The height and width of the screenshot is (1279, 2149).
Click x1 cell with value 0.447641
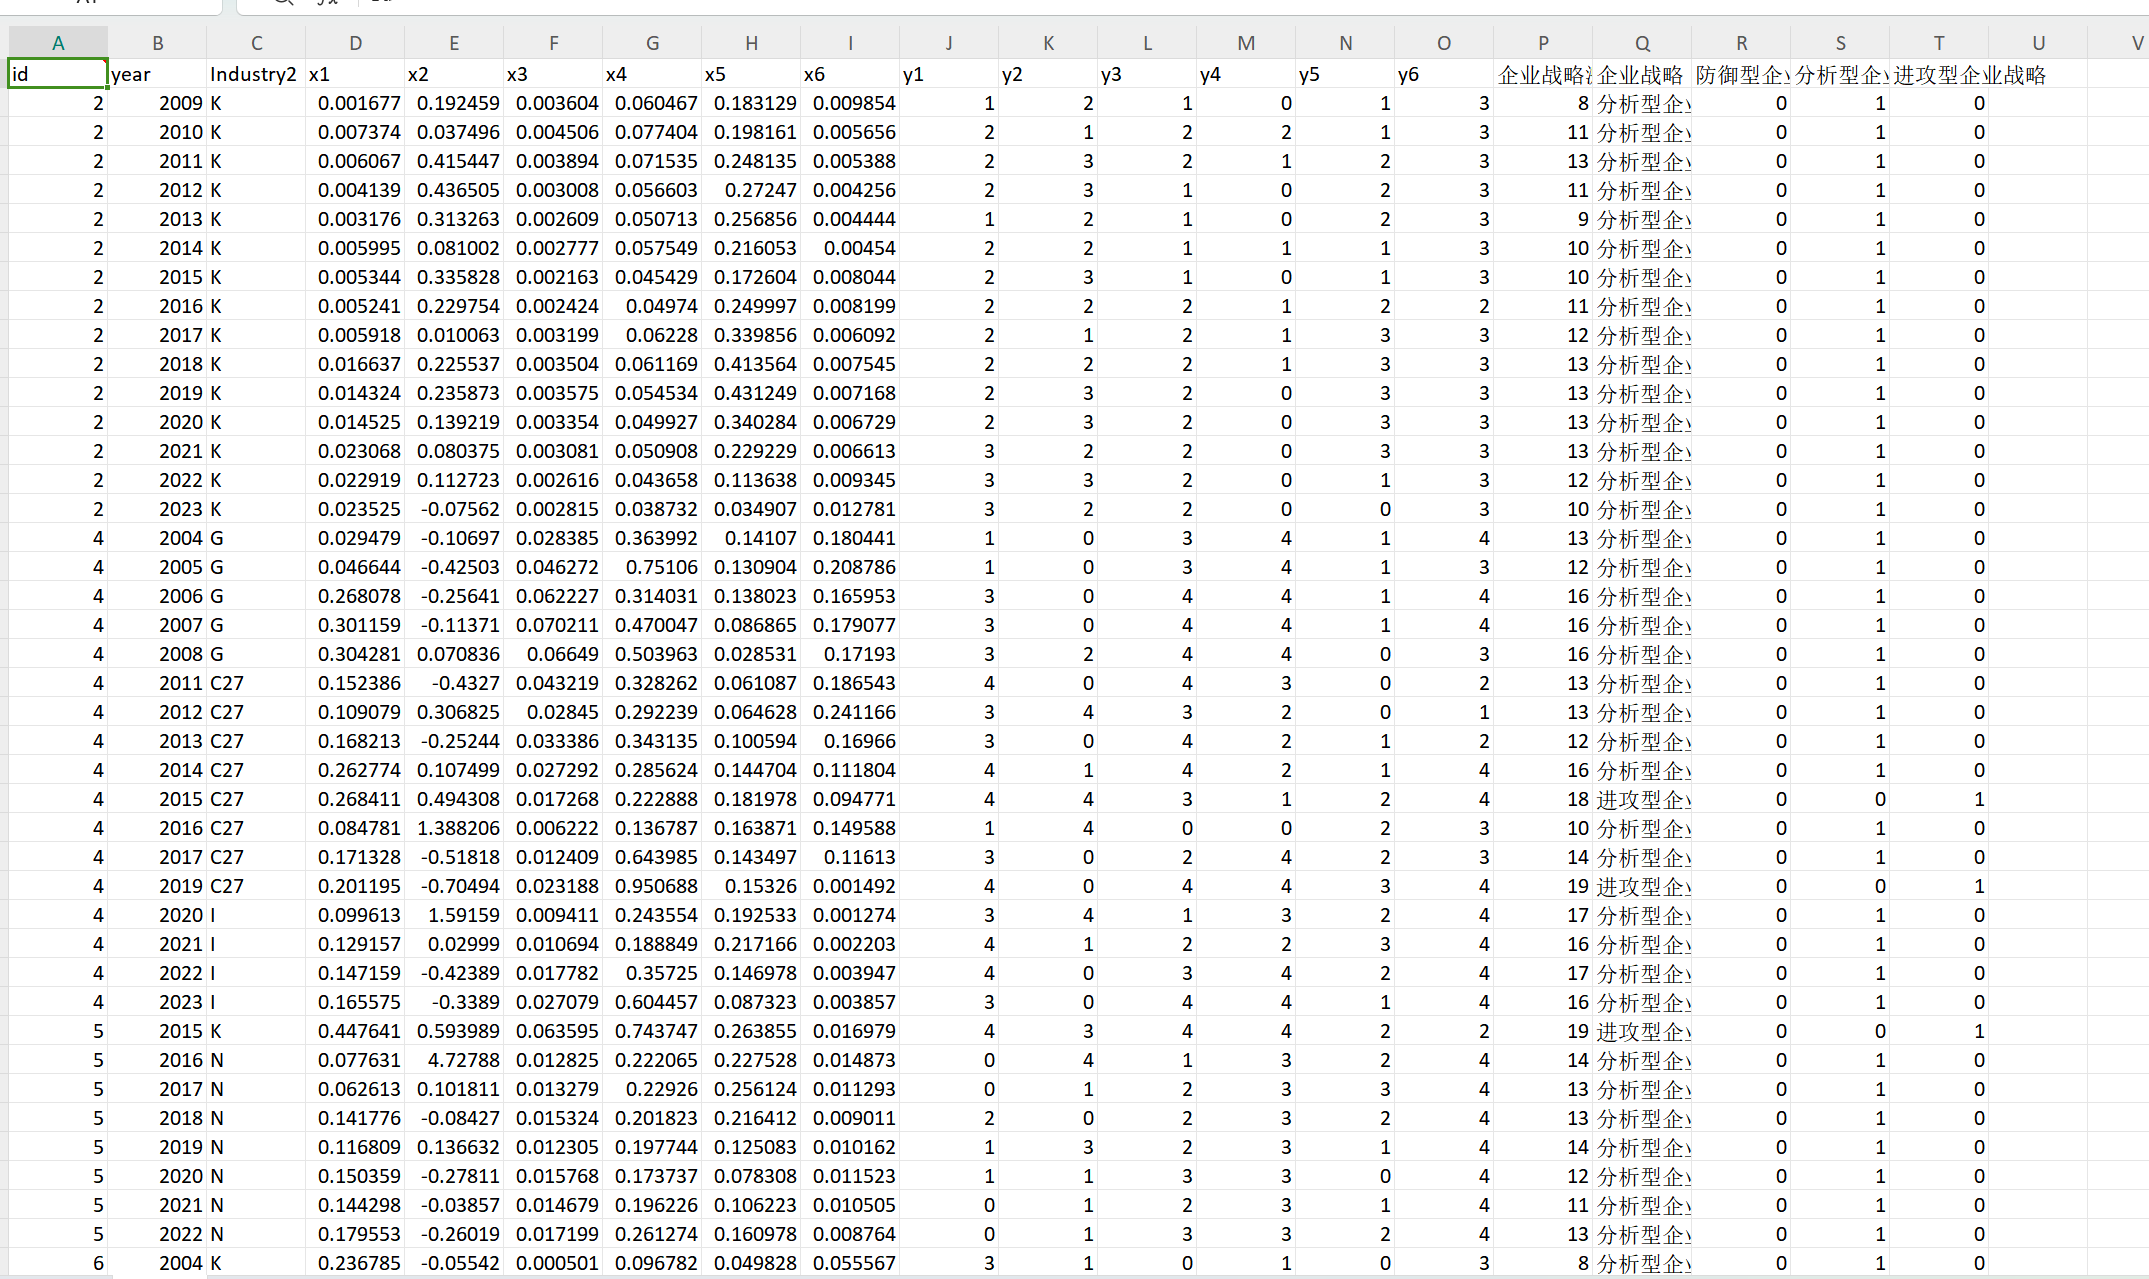click(355, 1031)
